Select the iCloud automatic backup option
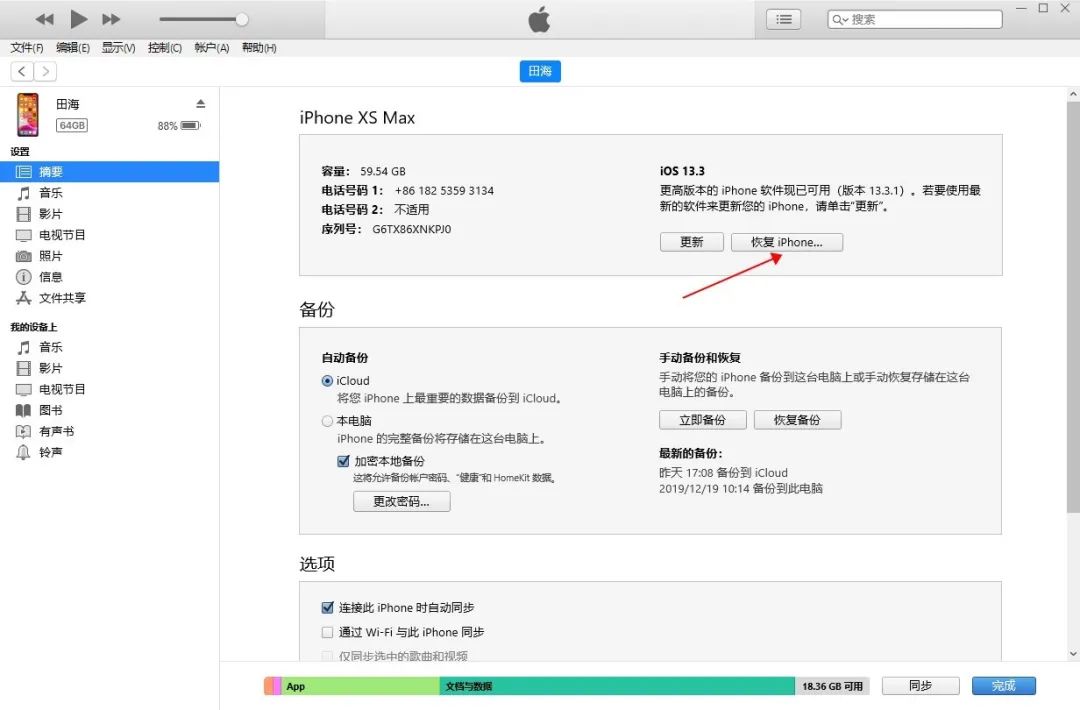 (327, 381)
